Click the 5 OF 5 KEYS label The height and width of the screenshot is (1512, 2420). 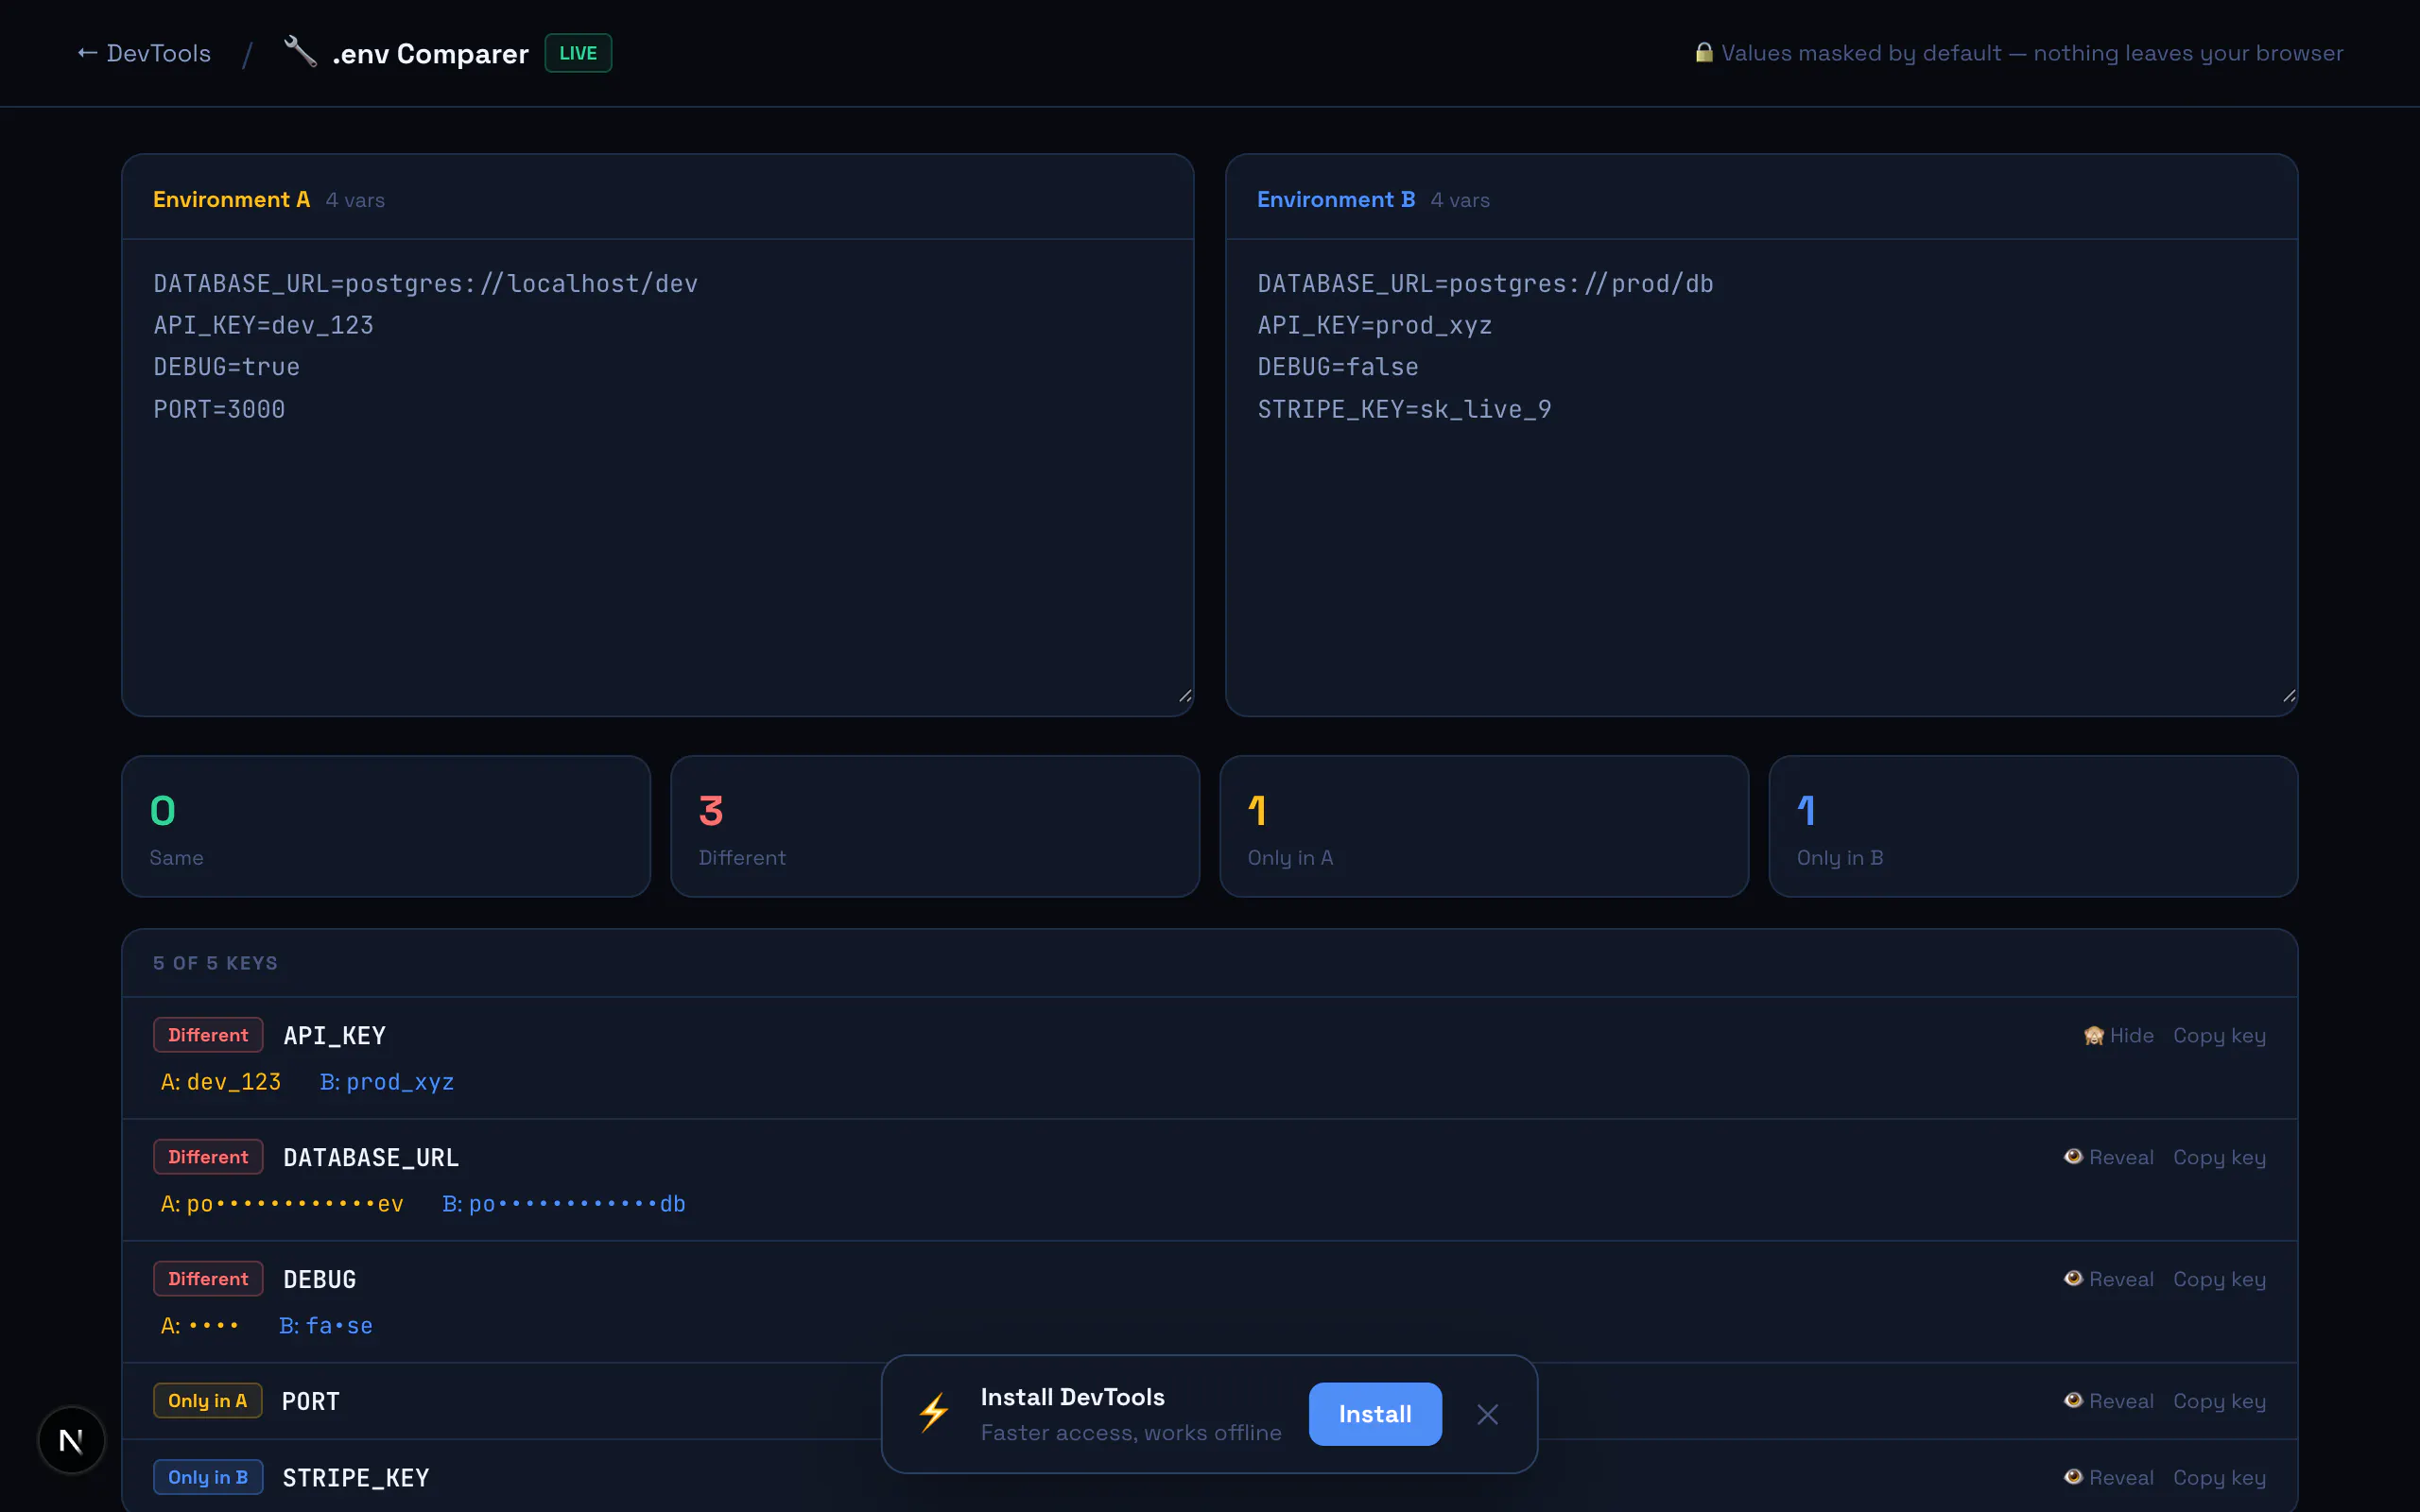pyautogui.click(x=215, y=963)
